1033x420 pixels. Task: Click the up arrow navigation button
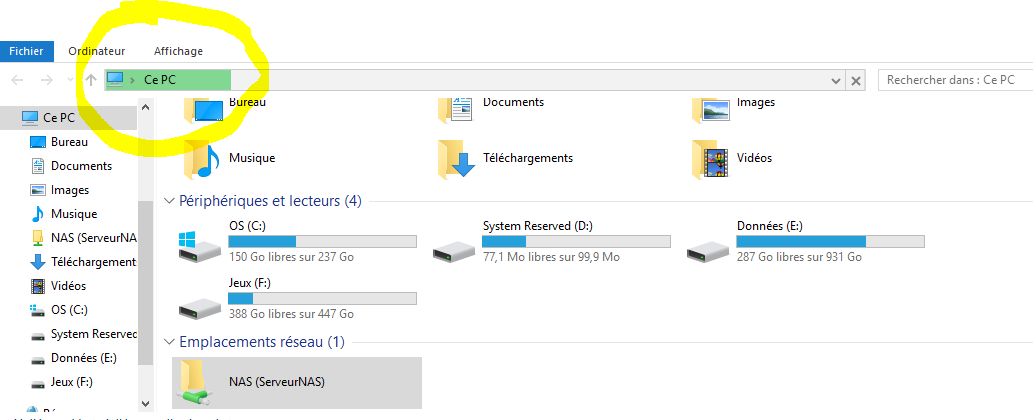point(91,80)
